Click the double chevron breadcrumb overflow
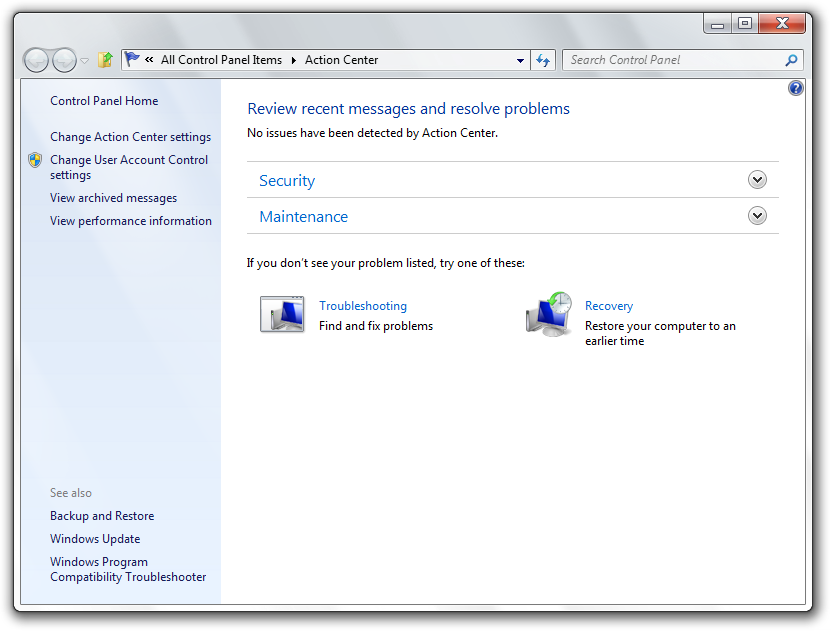Image resolution: width=832 pixels, height=632 pixels. coord(150,59)
